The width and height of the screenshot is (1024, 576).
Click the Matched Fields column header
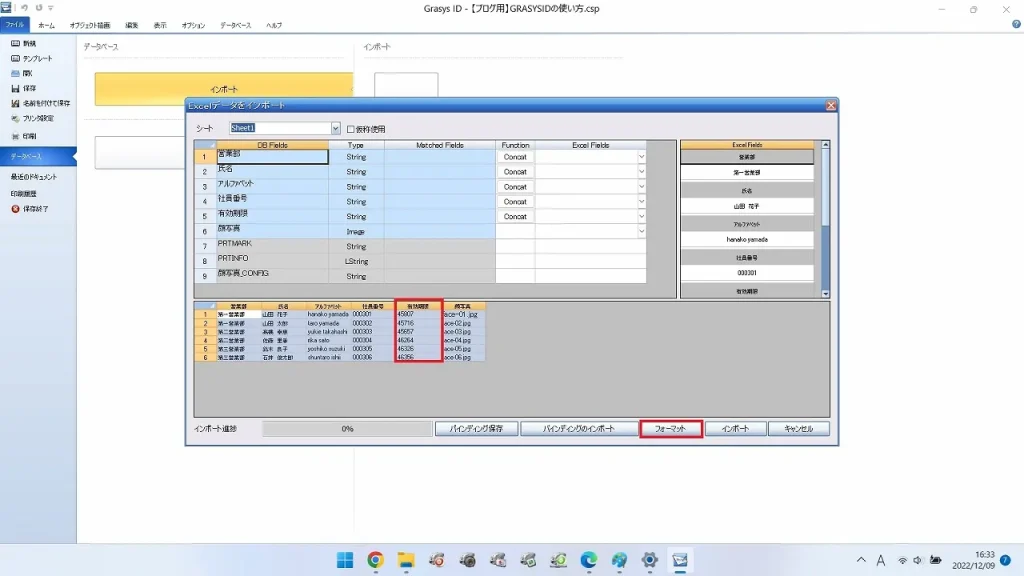click(x=440, y=145)
